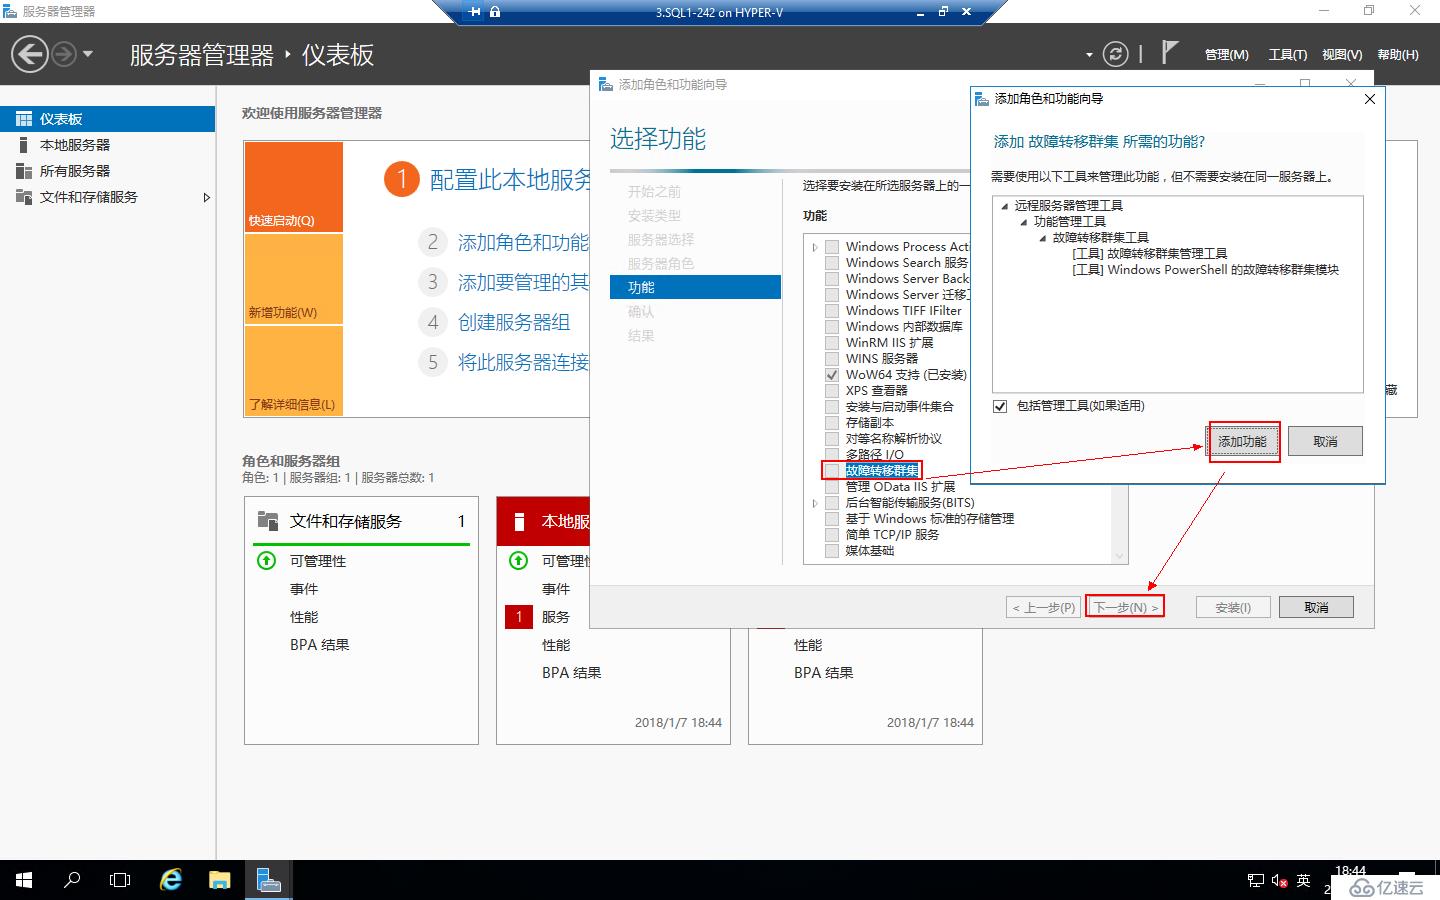Open the 文件和存储服务 tile header
This screenshot has width=1440, height=900.
[362, 521]
